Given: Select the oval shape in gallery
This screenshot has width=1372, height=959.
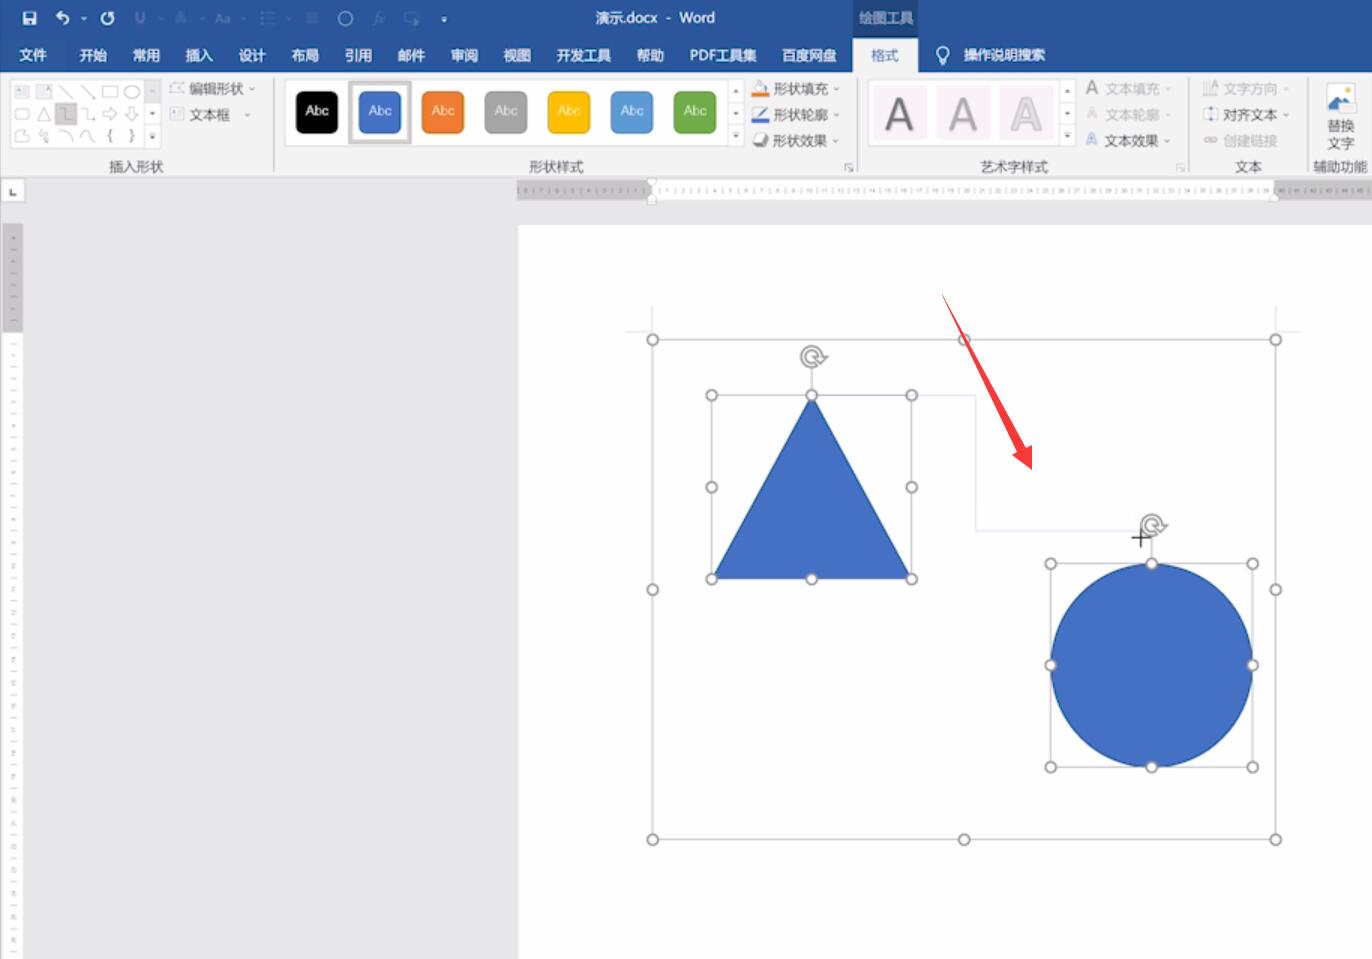Looking at the screenshot, I should (132, 91).
